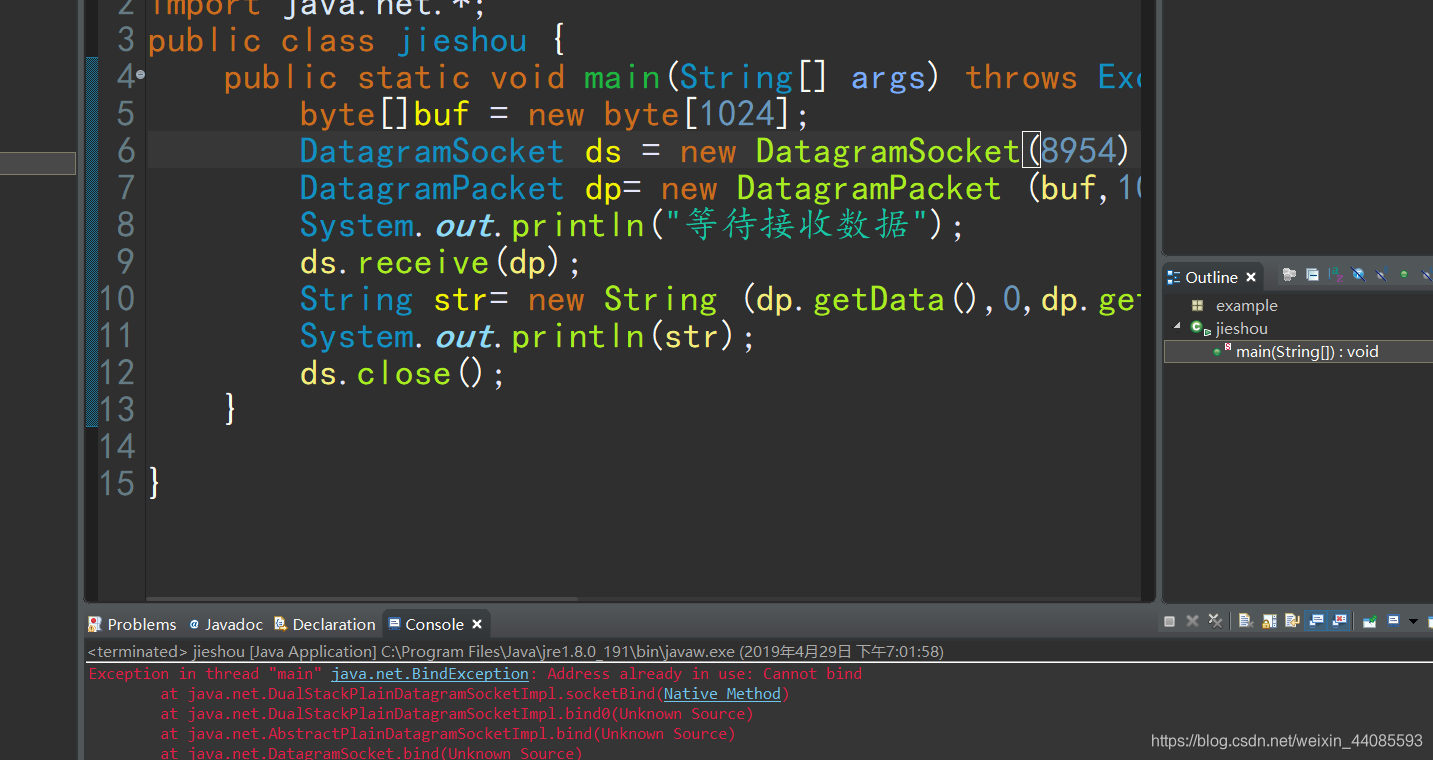1433x760 pixels.
Task: Click the Native Method link in stack trace
Action: click(x=722, y=694)
